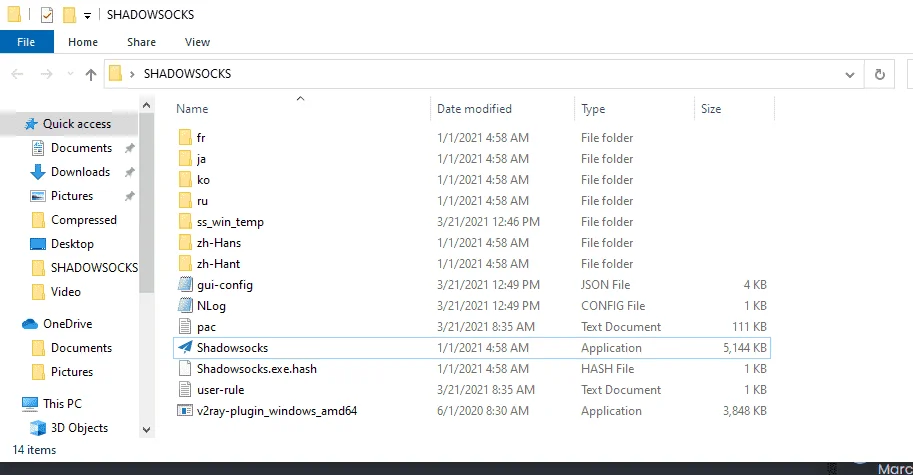Screen dimensions: 913x475
Task: Open Video folder in Quick access
Action: click(x=66, y=292)
